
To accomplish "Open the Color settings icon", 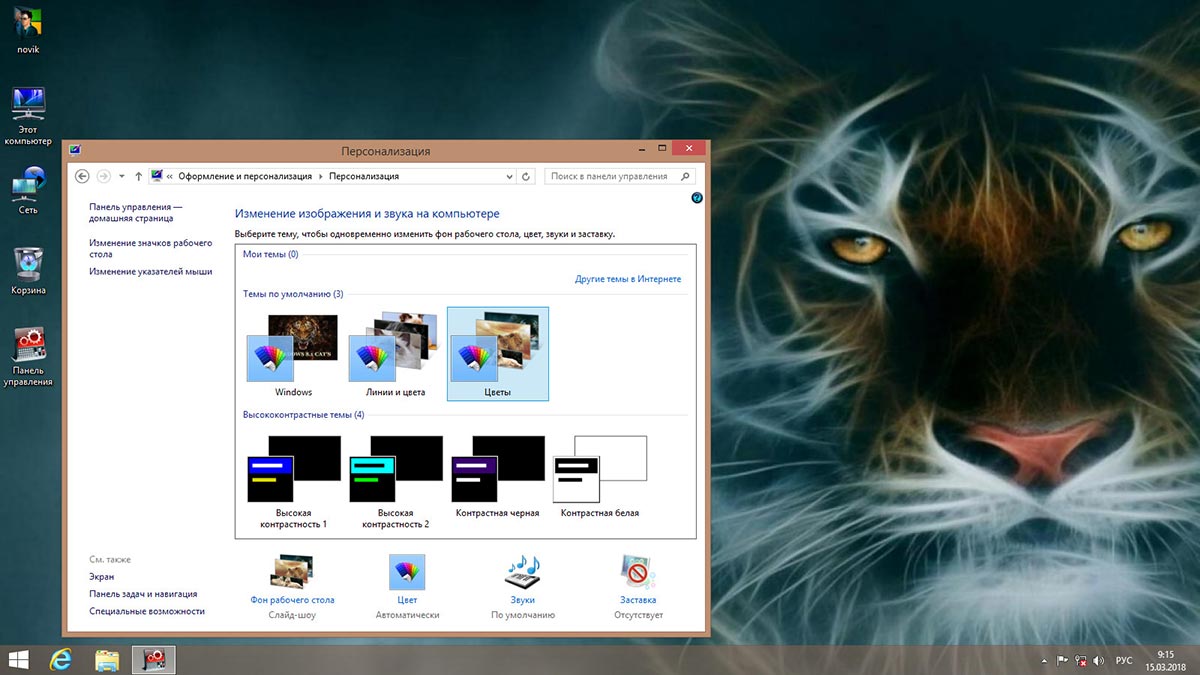I will 407,572.
